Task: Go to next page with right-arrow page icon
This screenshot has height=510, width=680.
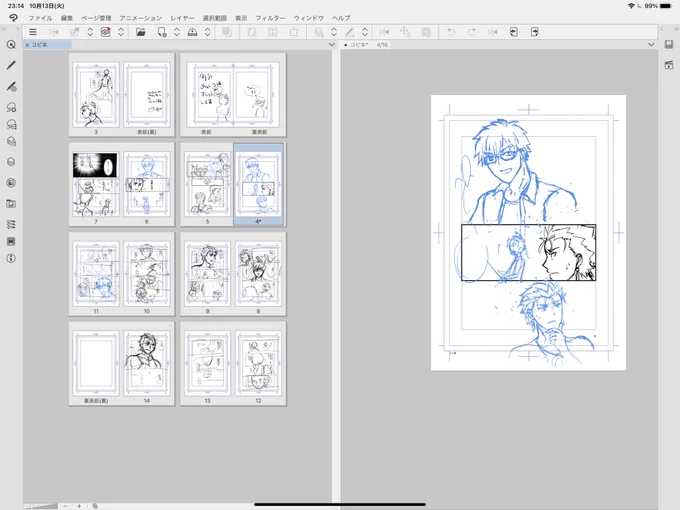Action: pos(534,32)
